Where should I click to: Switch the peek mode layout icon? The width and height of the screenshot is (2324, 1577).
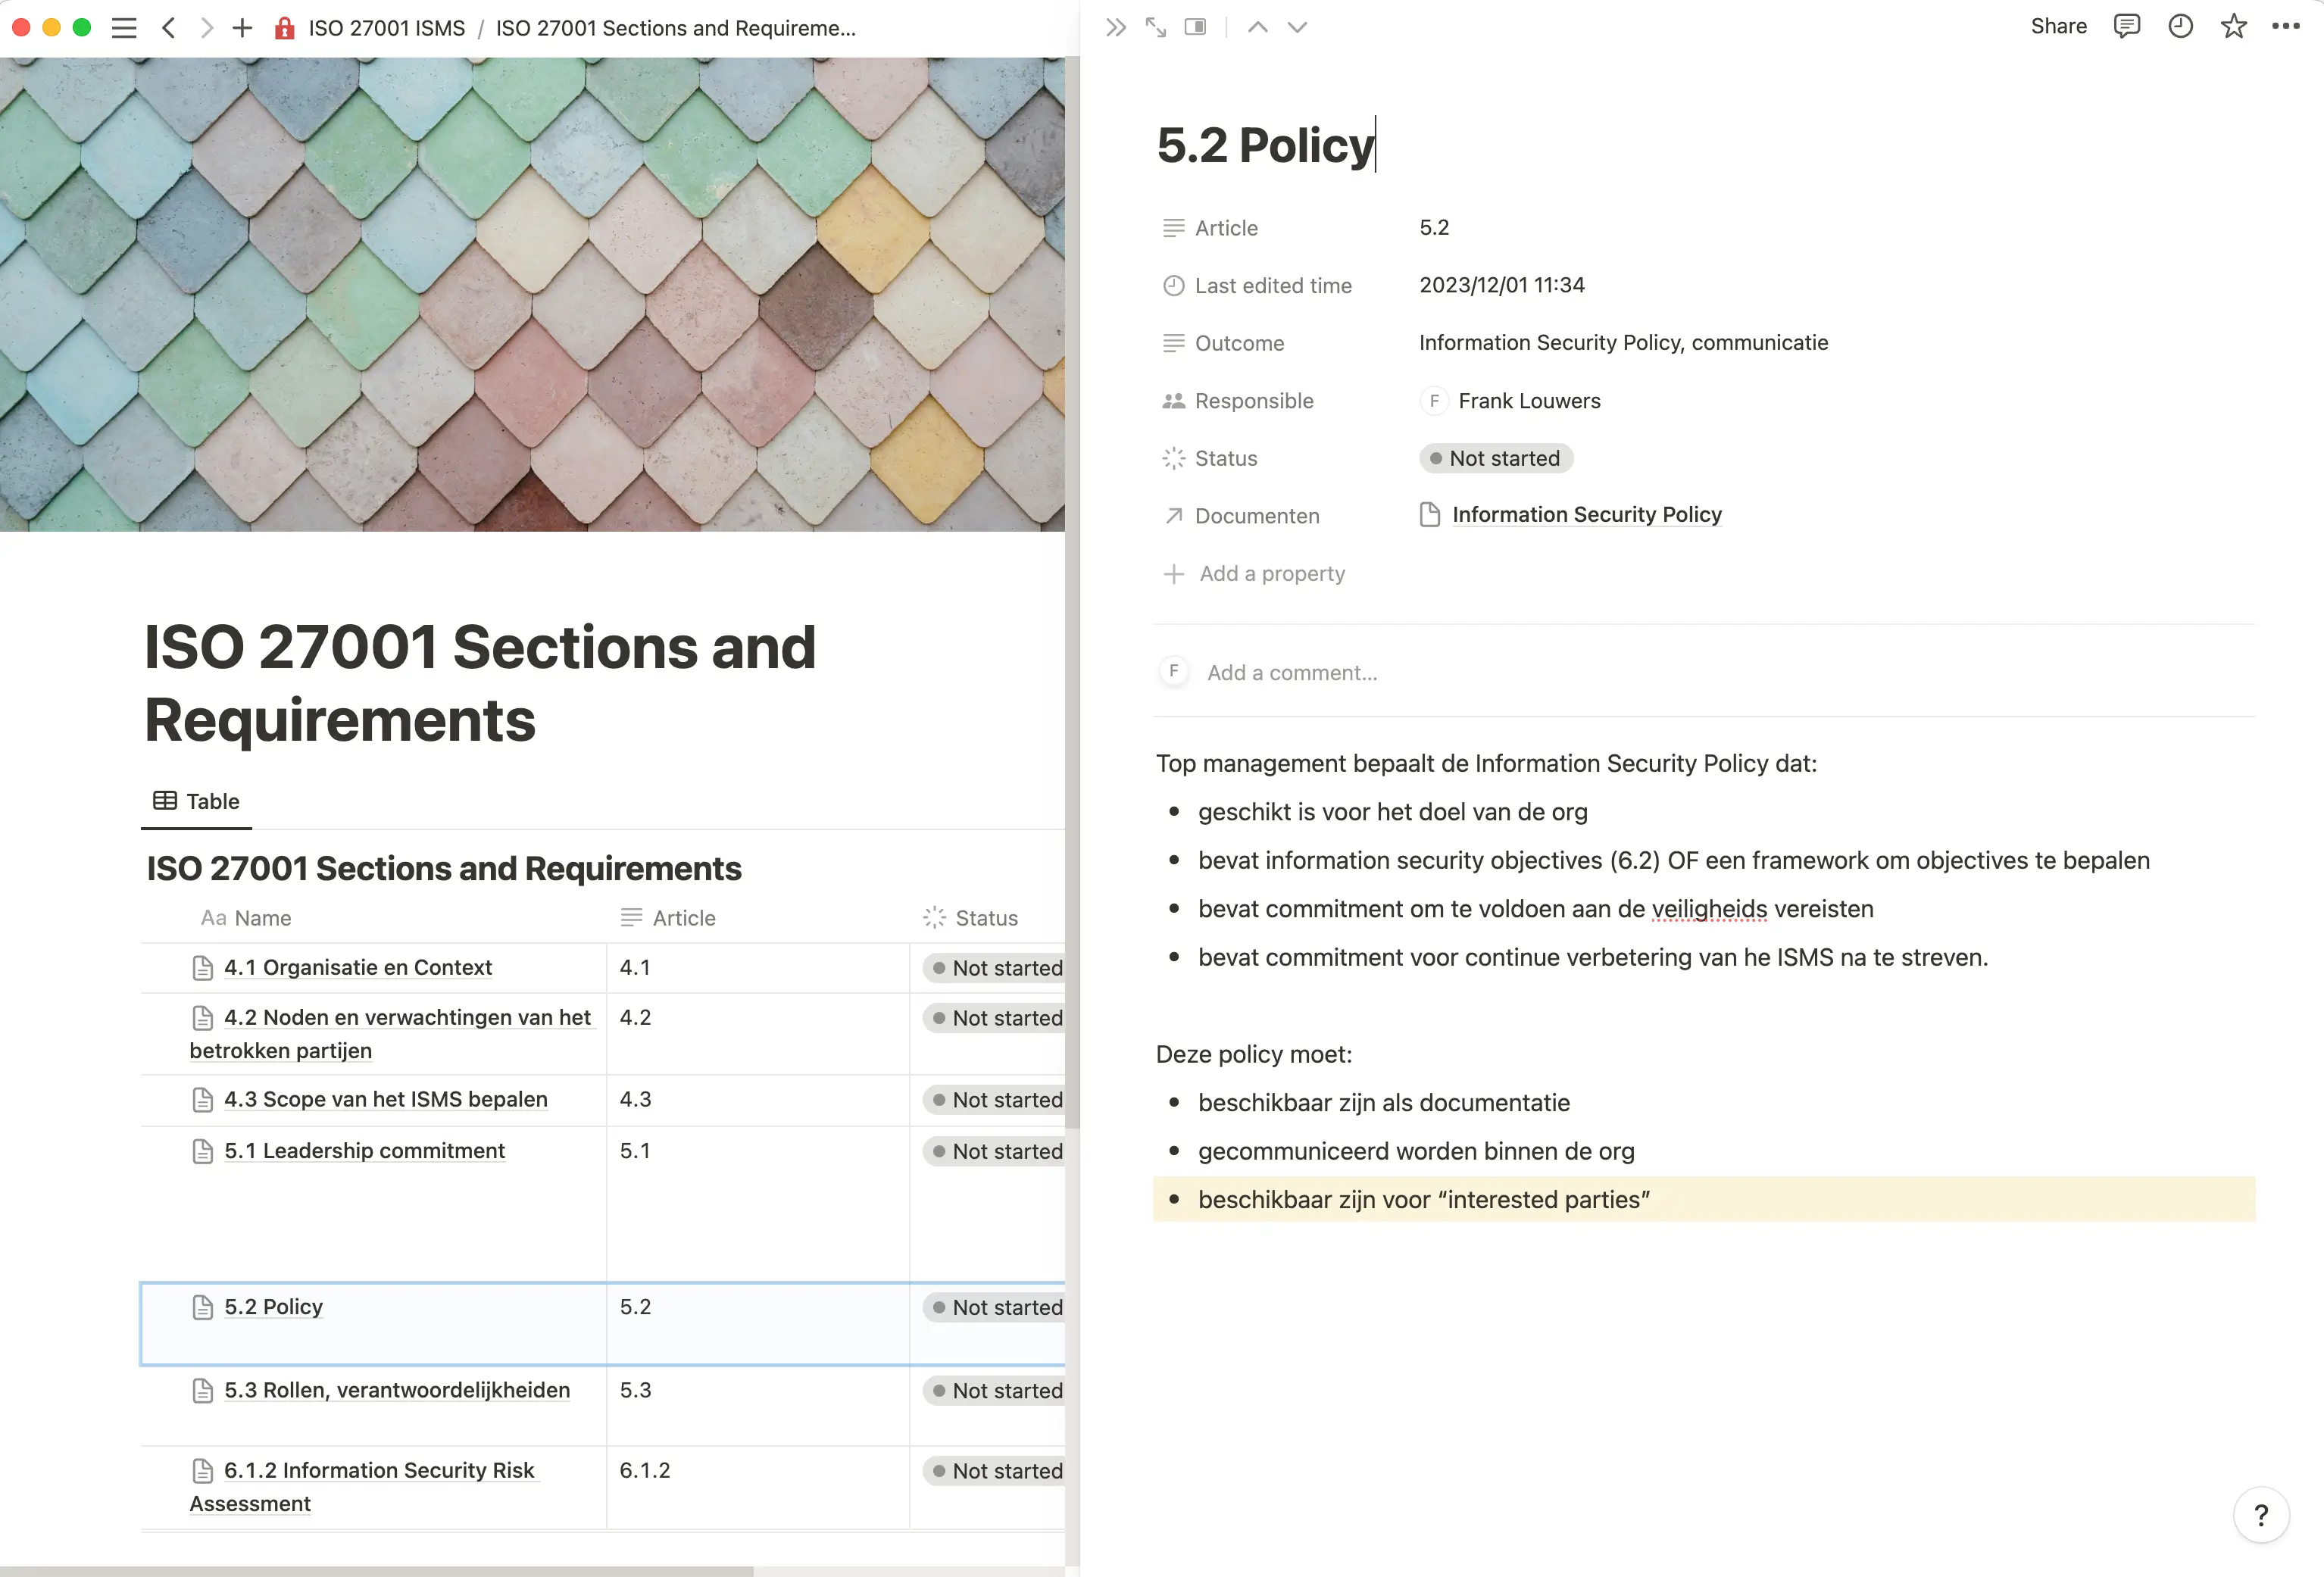tap(1195, 27)
